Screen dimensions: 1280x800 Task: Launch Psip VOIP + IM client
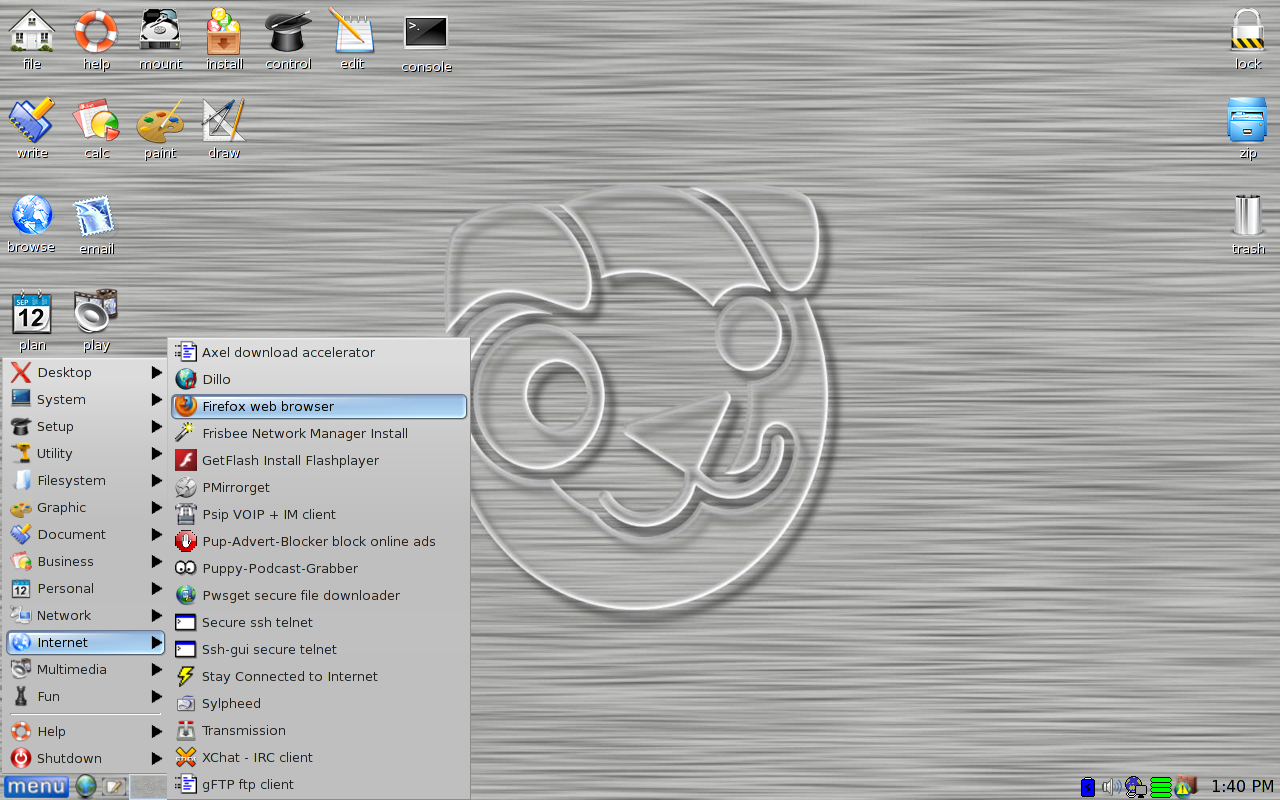[x=319, y=514]
